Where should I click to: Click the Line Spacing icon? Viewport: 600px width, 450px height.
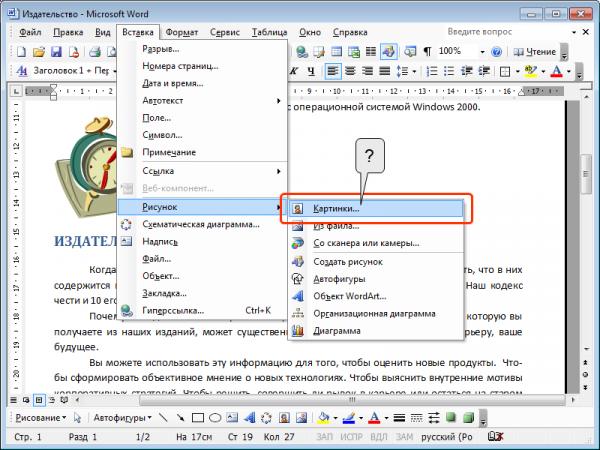pos(403,71)
